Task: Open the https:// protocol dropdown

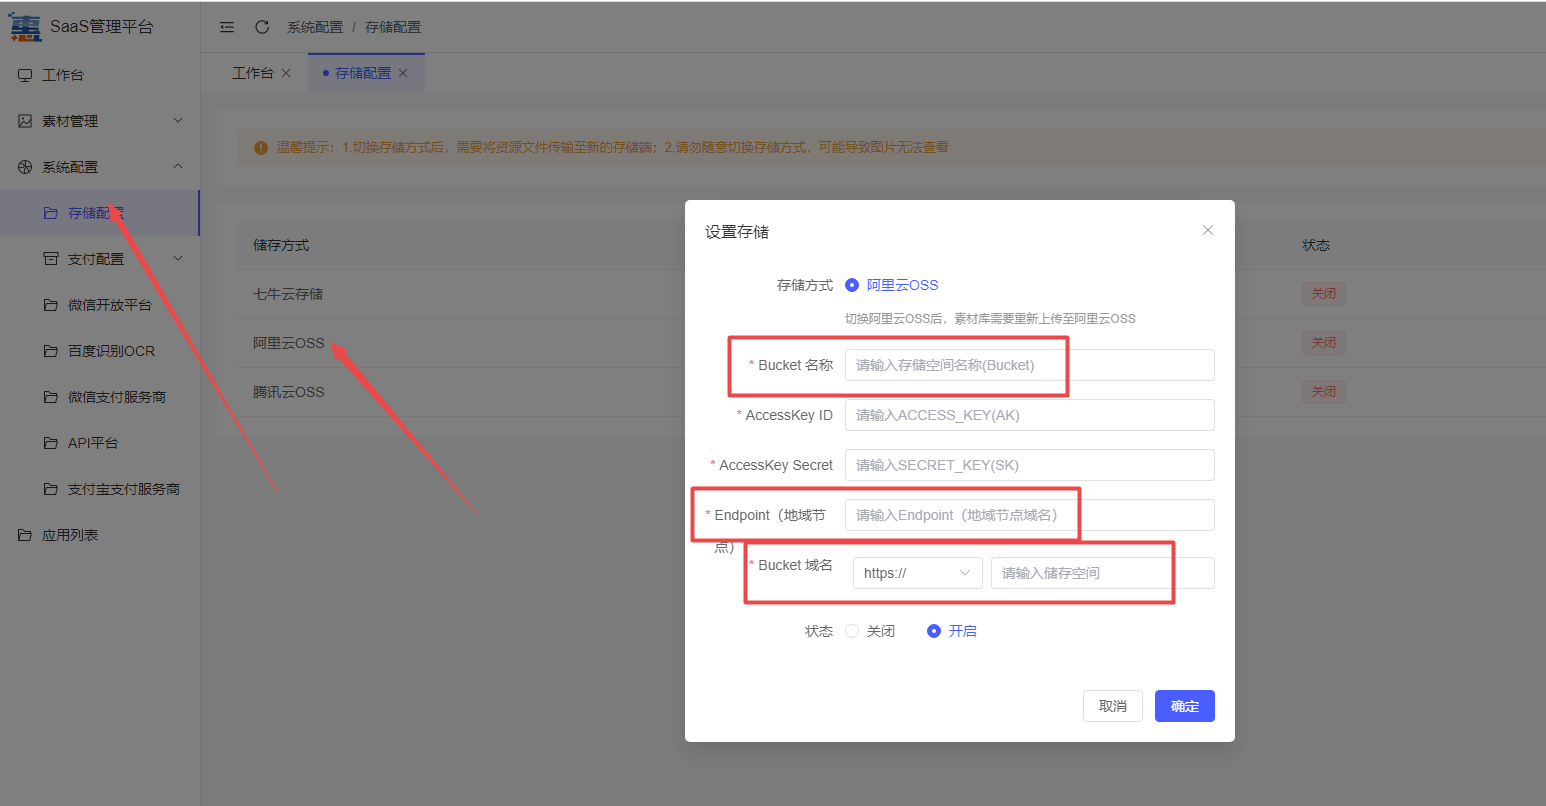Action: 917,573
